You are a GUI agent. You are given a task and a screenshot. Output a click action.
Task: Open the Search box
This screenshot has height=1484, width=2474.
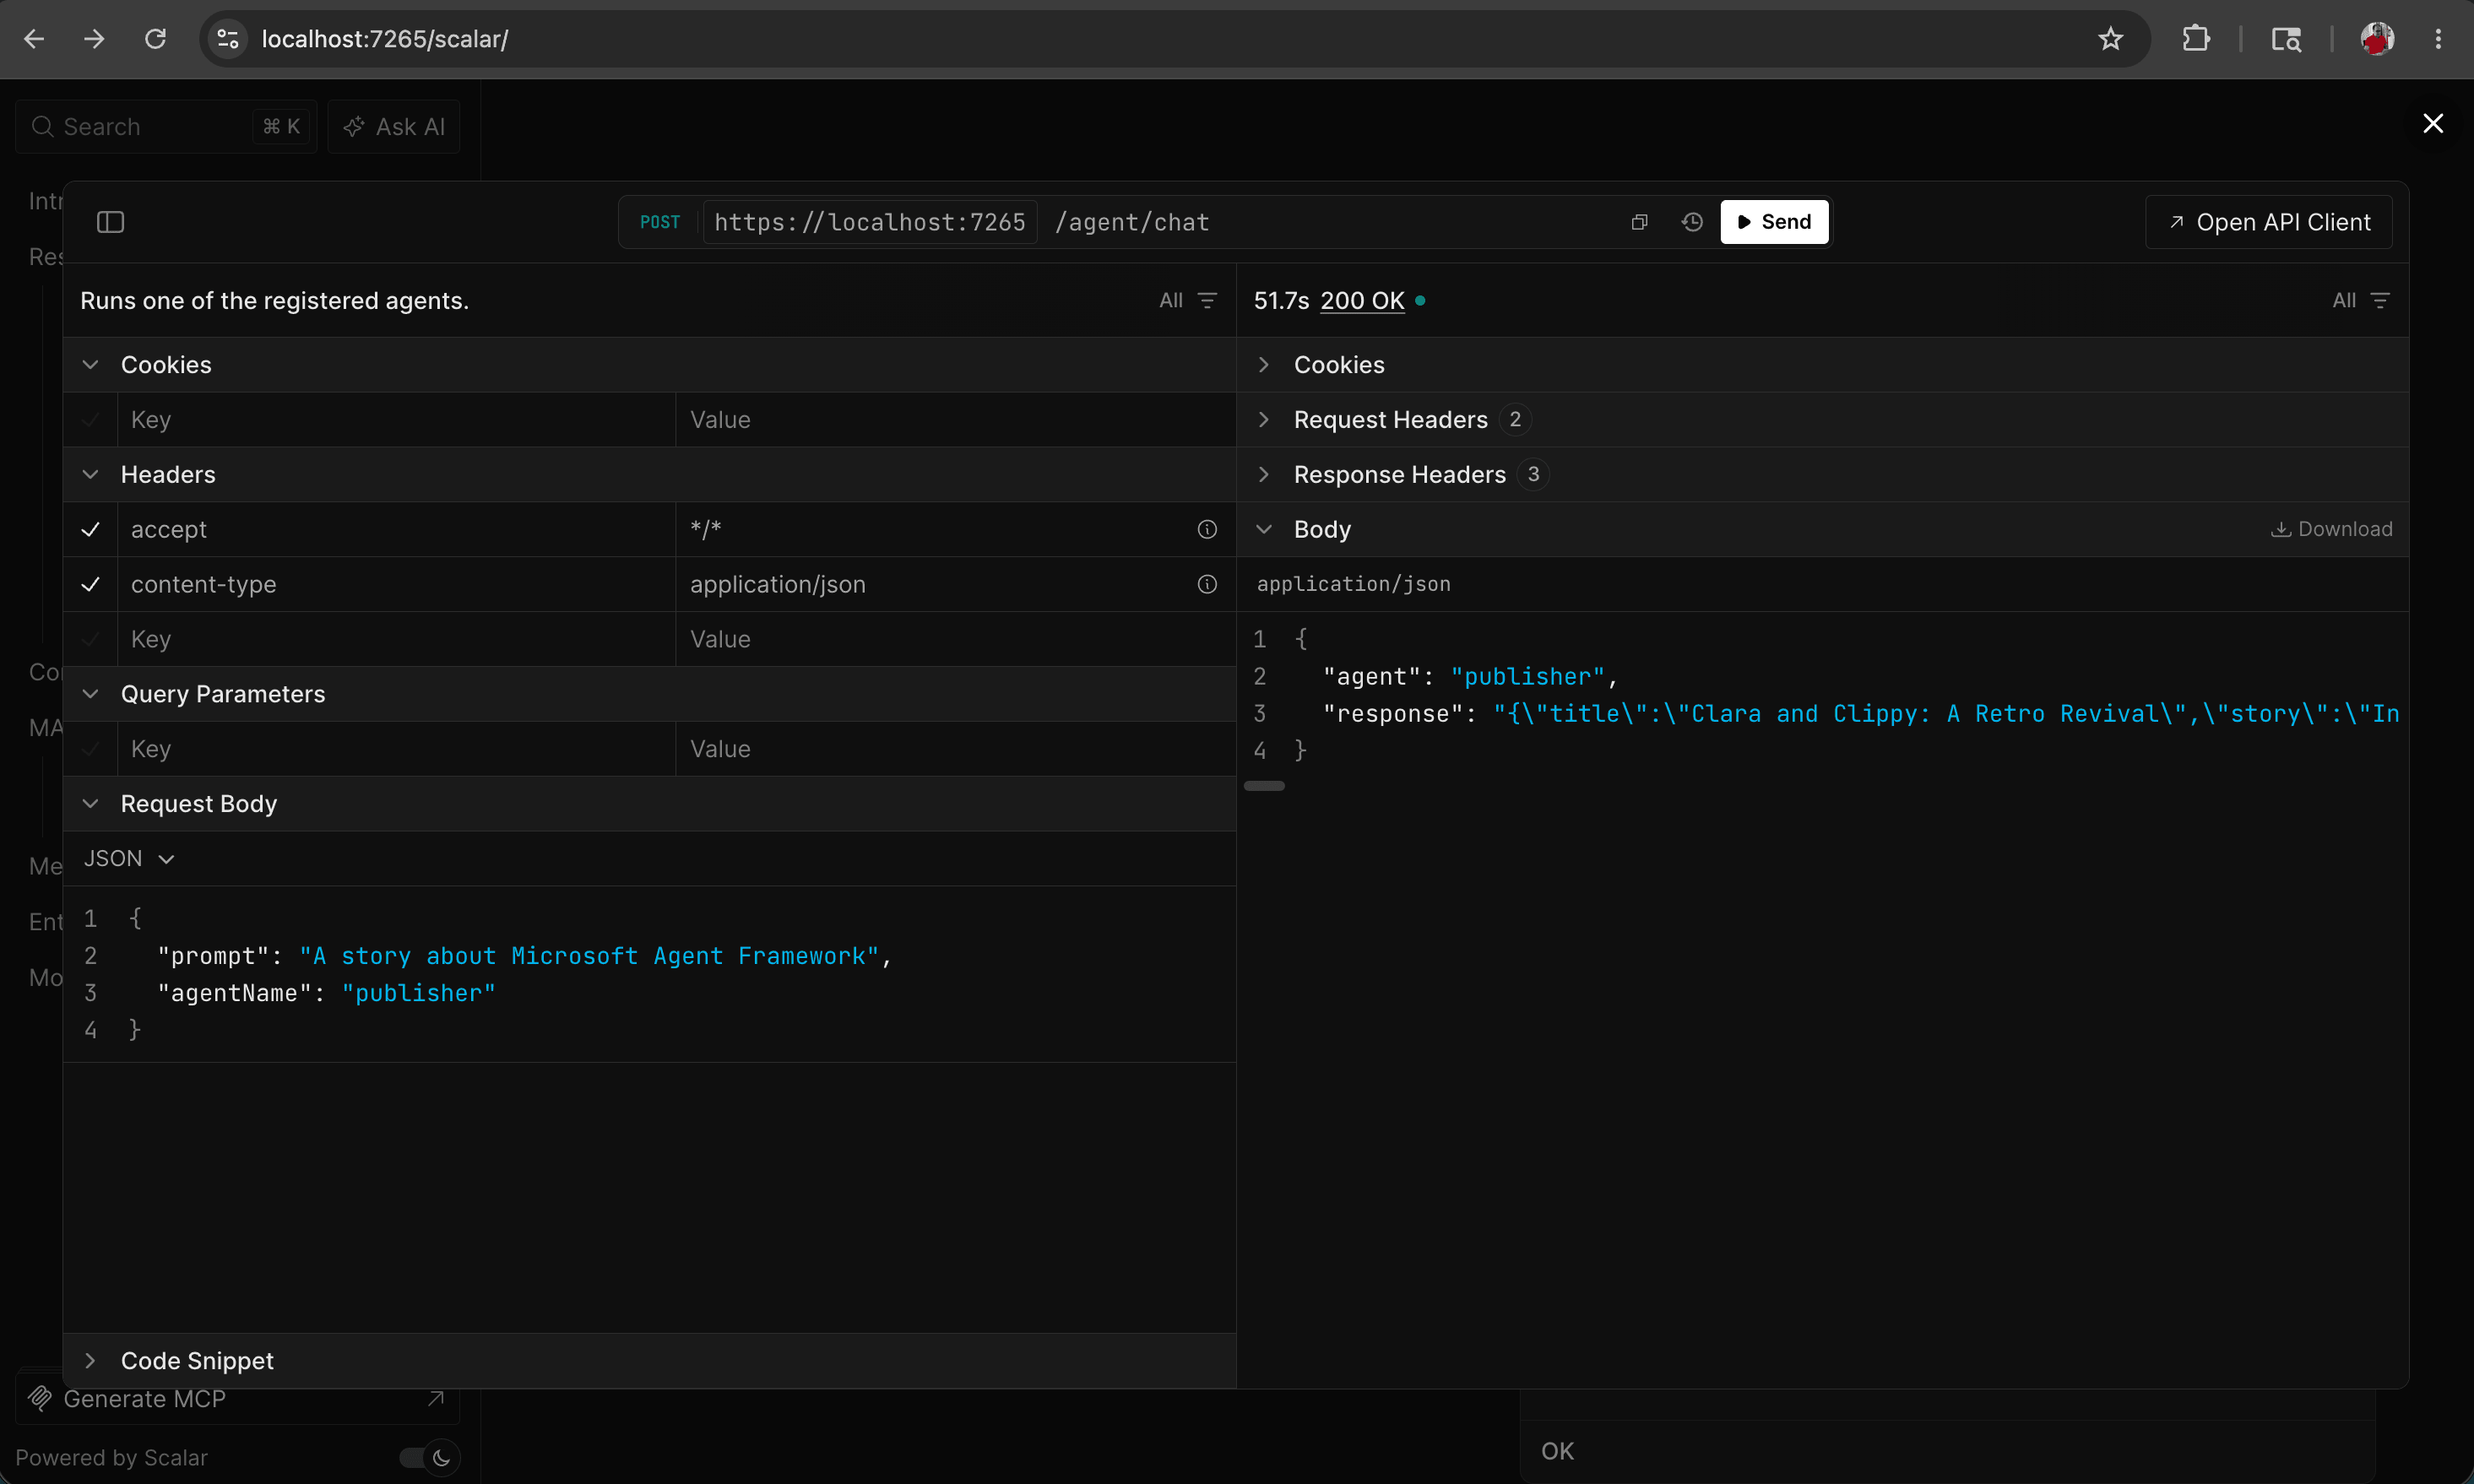(166, 127)
